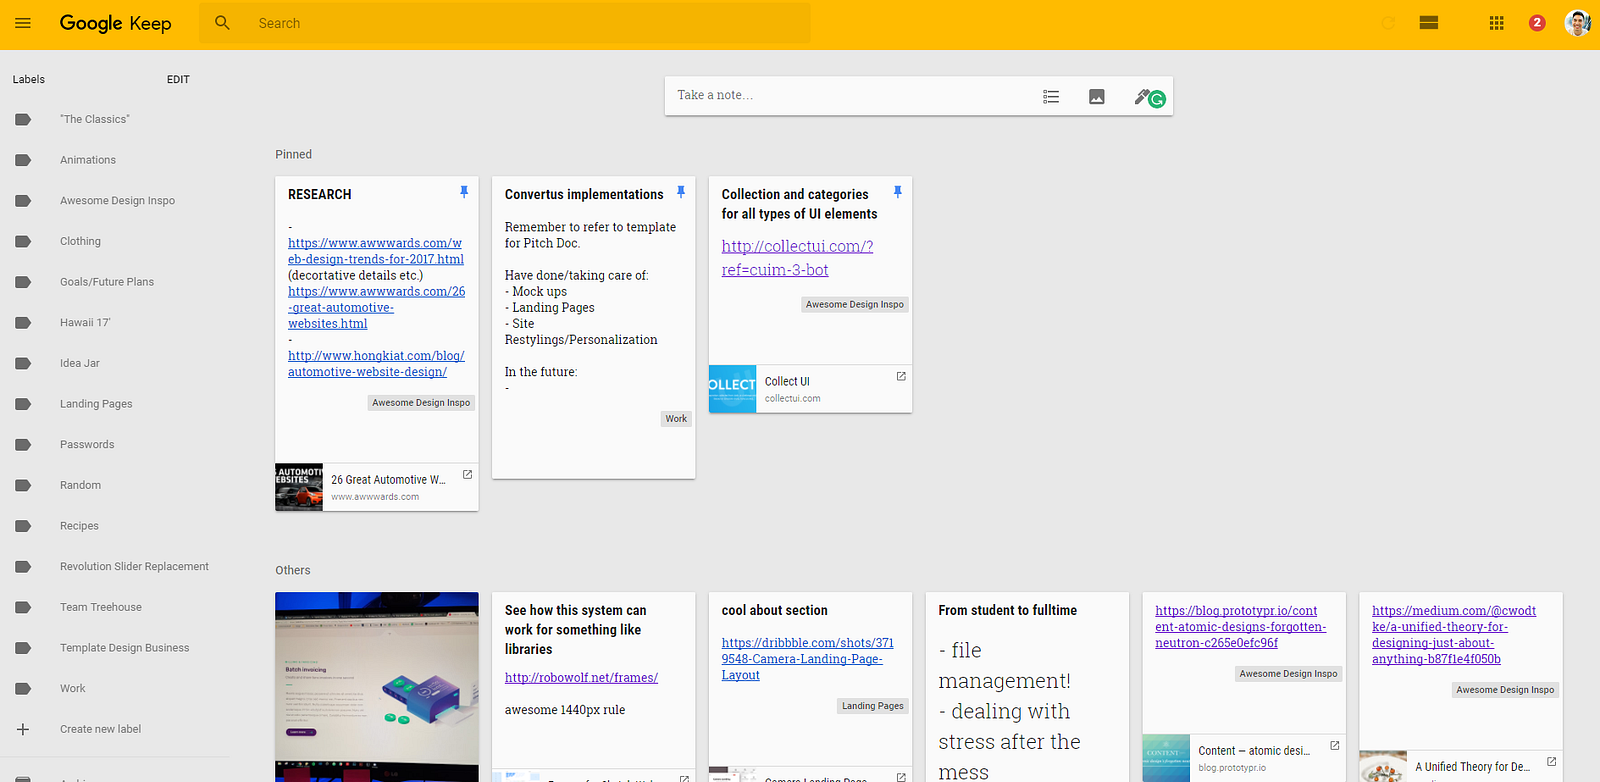This screenshot has width=1600, height=782.
Task: Refresh notes with the refresh icon
Action: pyautogui.click(x=1388, y=23)
